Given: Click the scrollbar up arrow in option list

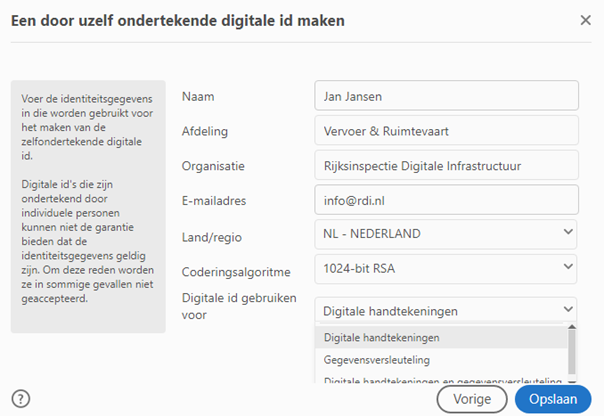Looking at the screenshot, I should (x=572, y=327).
